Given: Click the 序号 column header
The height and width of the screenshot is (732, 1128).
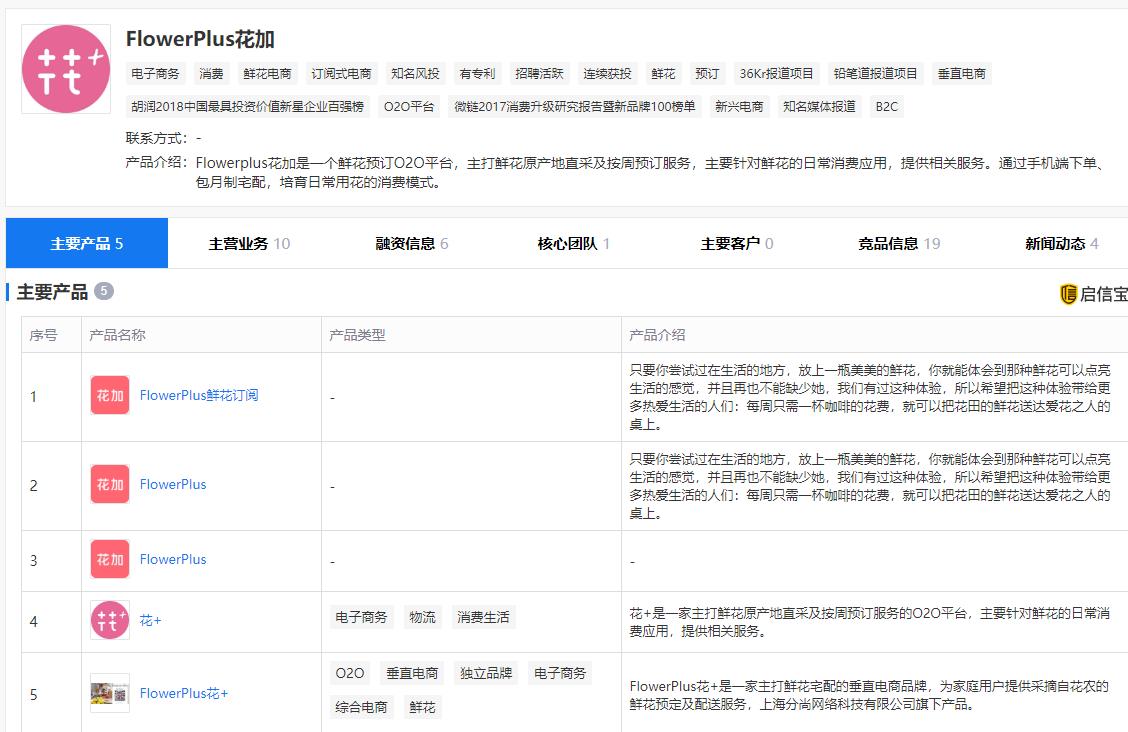Looking at the screenshot, I should point(43,335).
